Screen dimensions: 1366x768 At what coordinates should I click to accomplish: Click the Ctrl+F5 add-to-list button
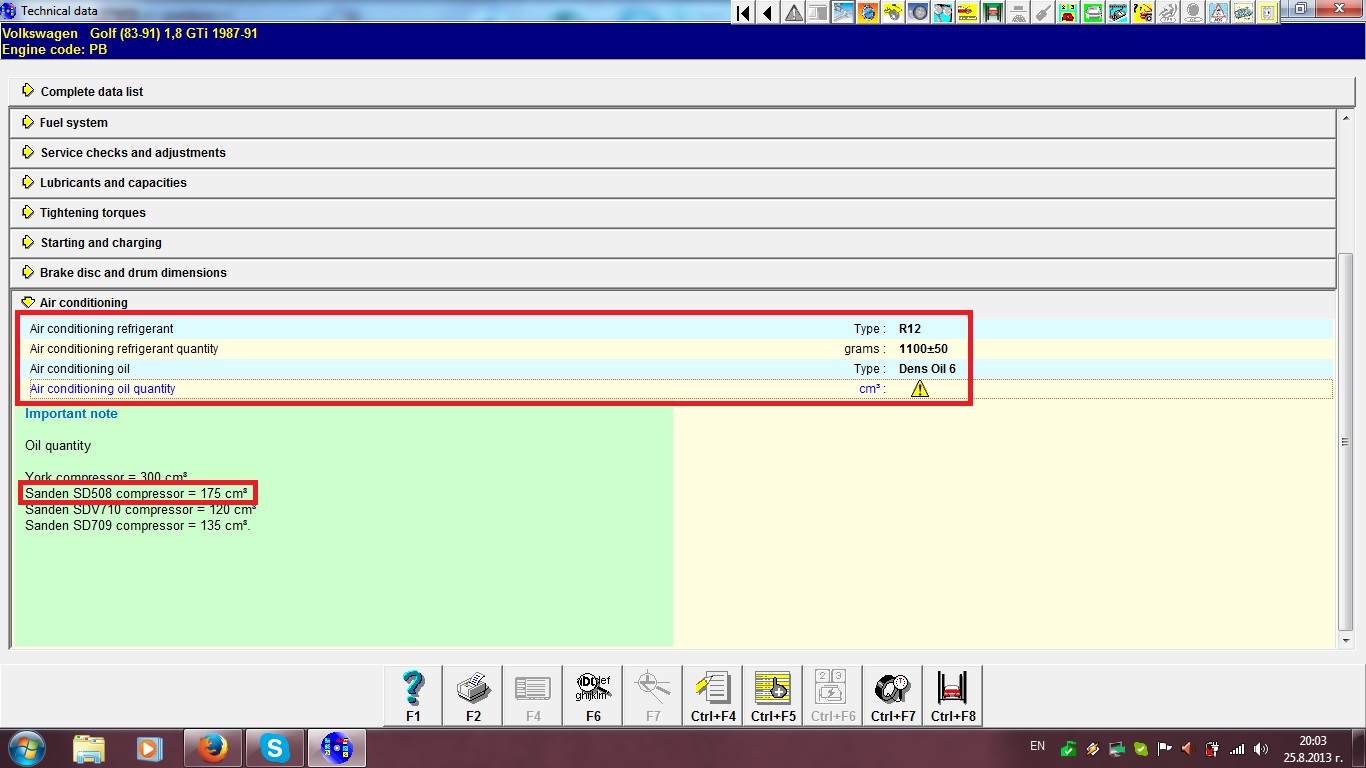coord(773,694)
